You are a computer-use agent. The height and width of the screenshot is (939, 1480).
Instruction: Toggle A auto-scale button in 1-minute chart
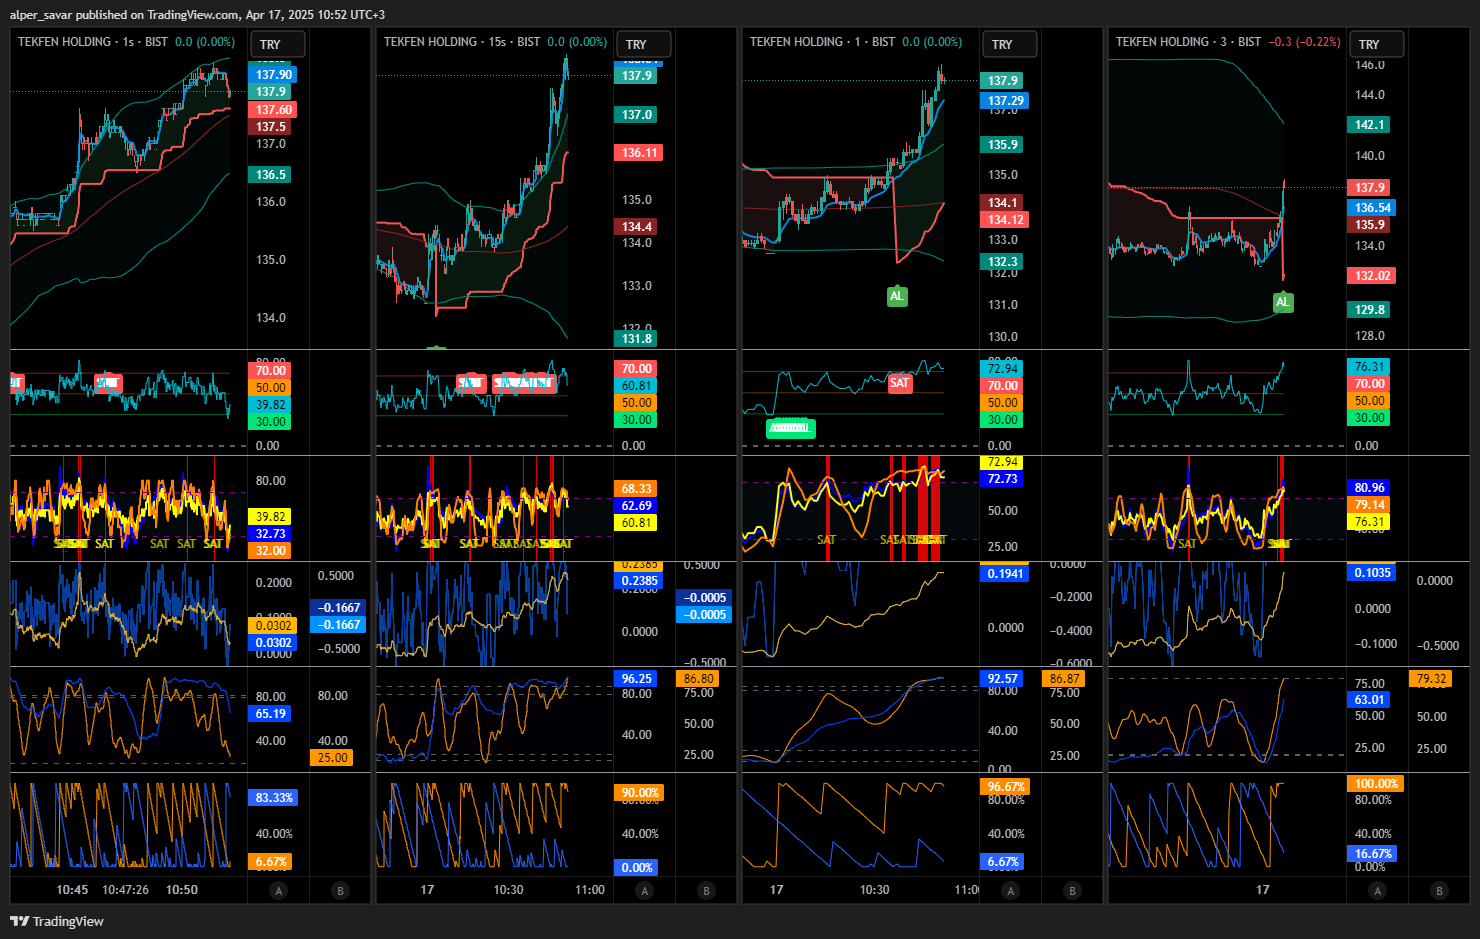coord(1011,890)
